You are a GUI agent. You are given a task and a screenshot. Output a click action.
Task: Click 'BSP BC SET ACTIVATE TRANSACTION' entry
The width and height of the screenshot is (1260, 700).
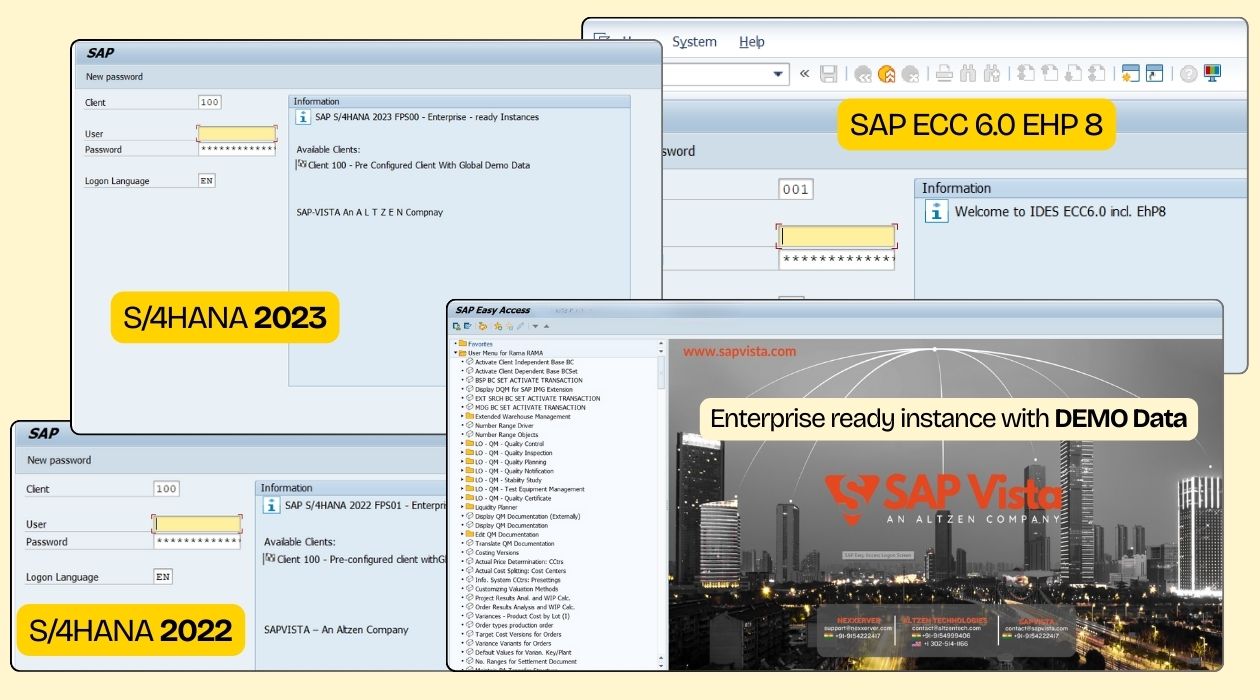coord(528,380)
